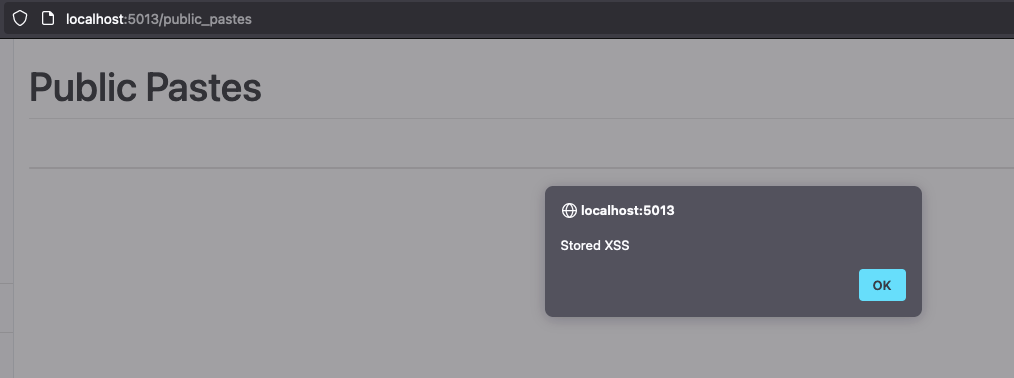Click the 'Stored XSS' alert message
This screenshot has width=1014, height=378.
click(x=595, y=246)
